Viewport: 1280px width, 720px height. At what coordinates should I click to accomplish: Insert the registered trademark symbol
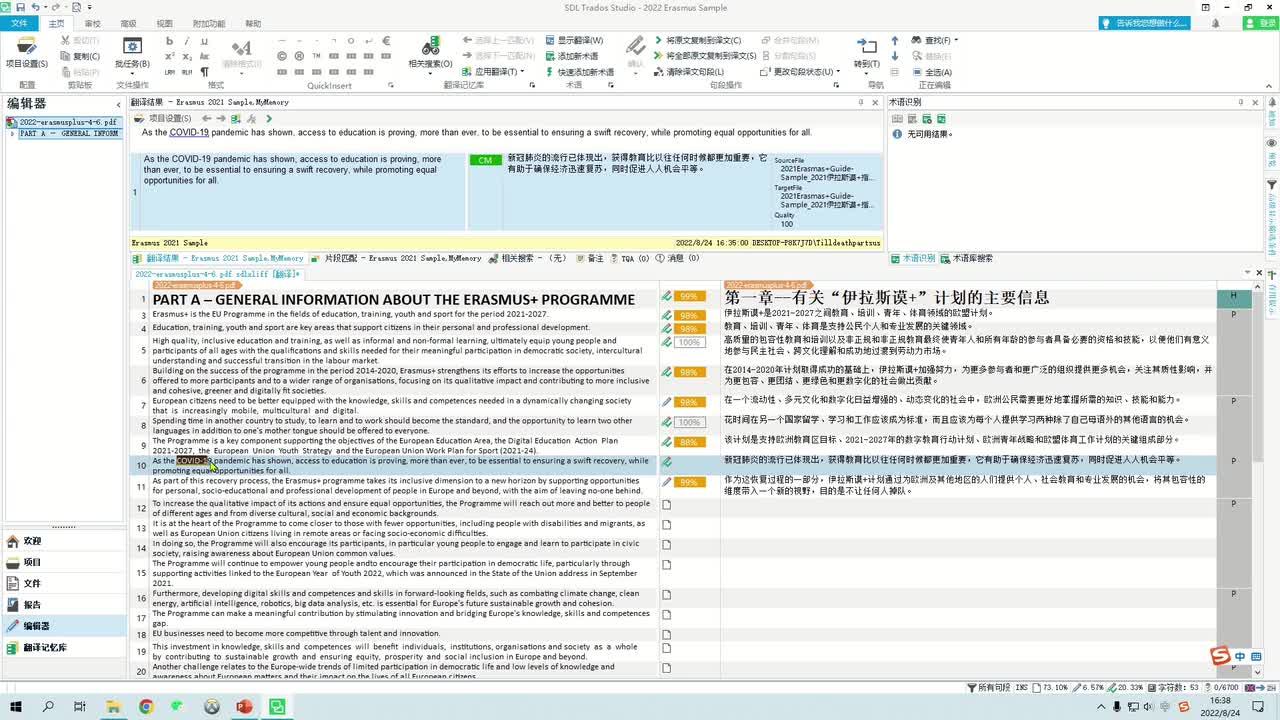(x=300, y=56)
